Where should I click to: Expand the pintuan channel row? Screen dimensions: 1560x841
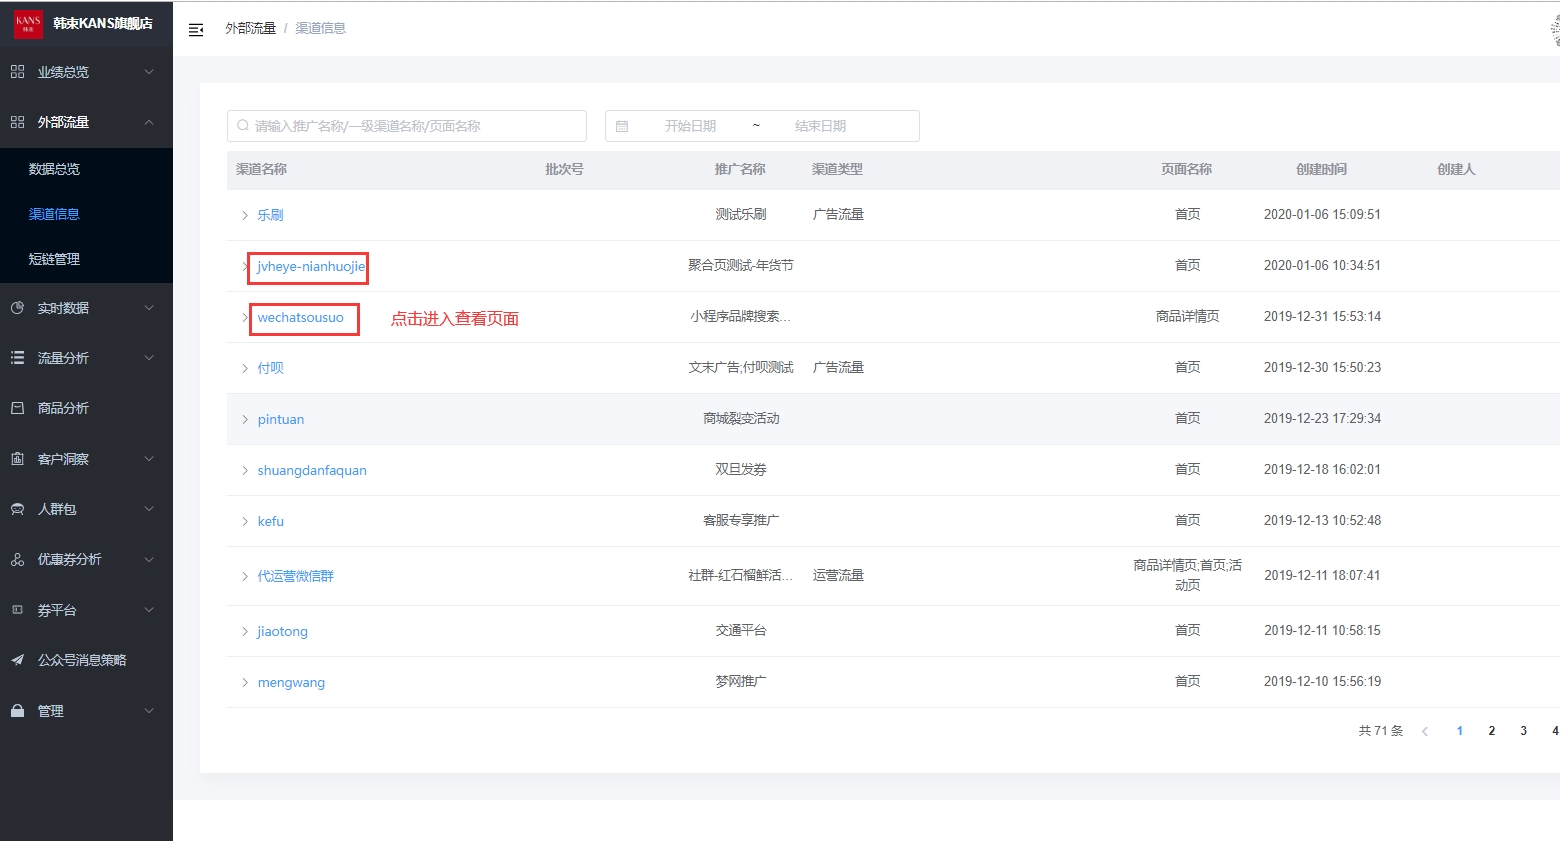(x=244, y=419)
